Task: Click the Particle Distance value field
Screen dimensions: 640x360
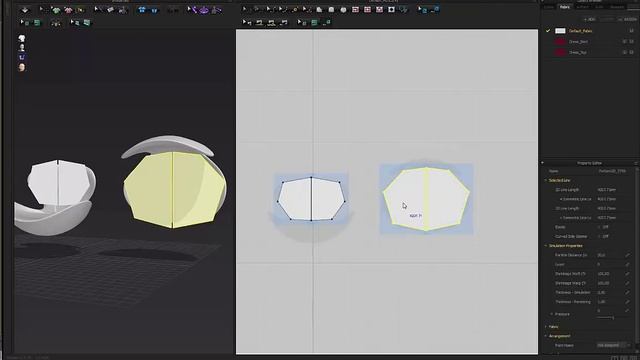Action: [609, 255]
